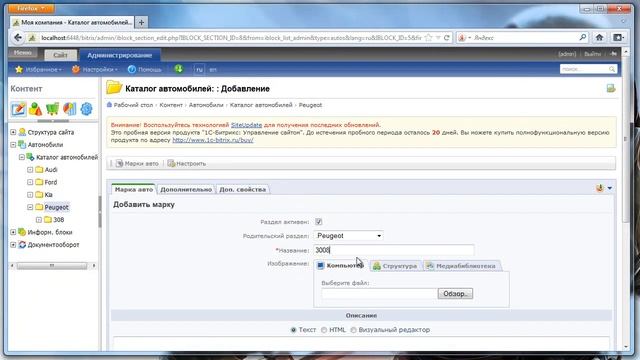640x360 pixels.
Task: Expand 'Структура сайта' tree node
Action: pyautogui.click(x=13, y=132)
